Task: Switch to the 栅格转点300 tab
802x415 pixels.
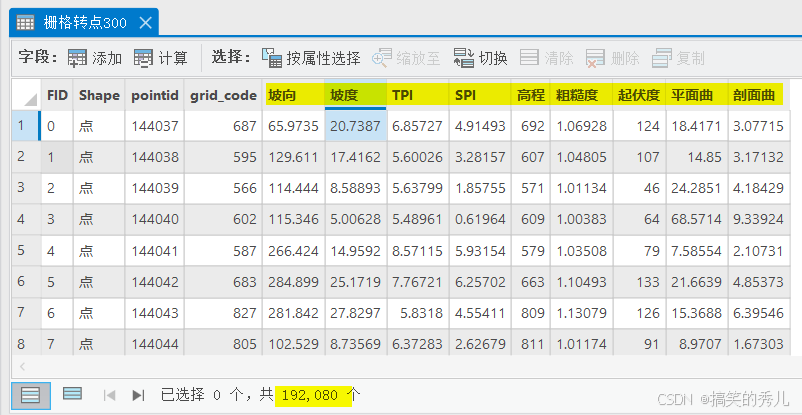Action: coord(84,23)
